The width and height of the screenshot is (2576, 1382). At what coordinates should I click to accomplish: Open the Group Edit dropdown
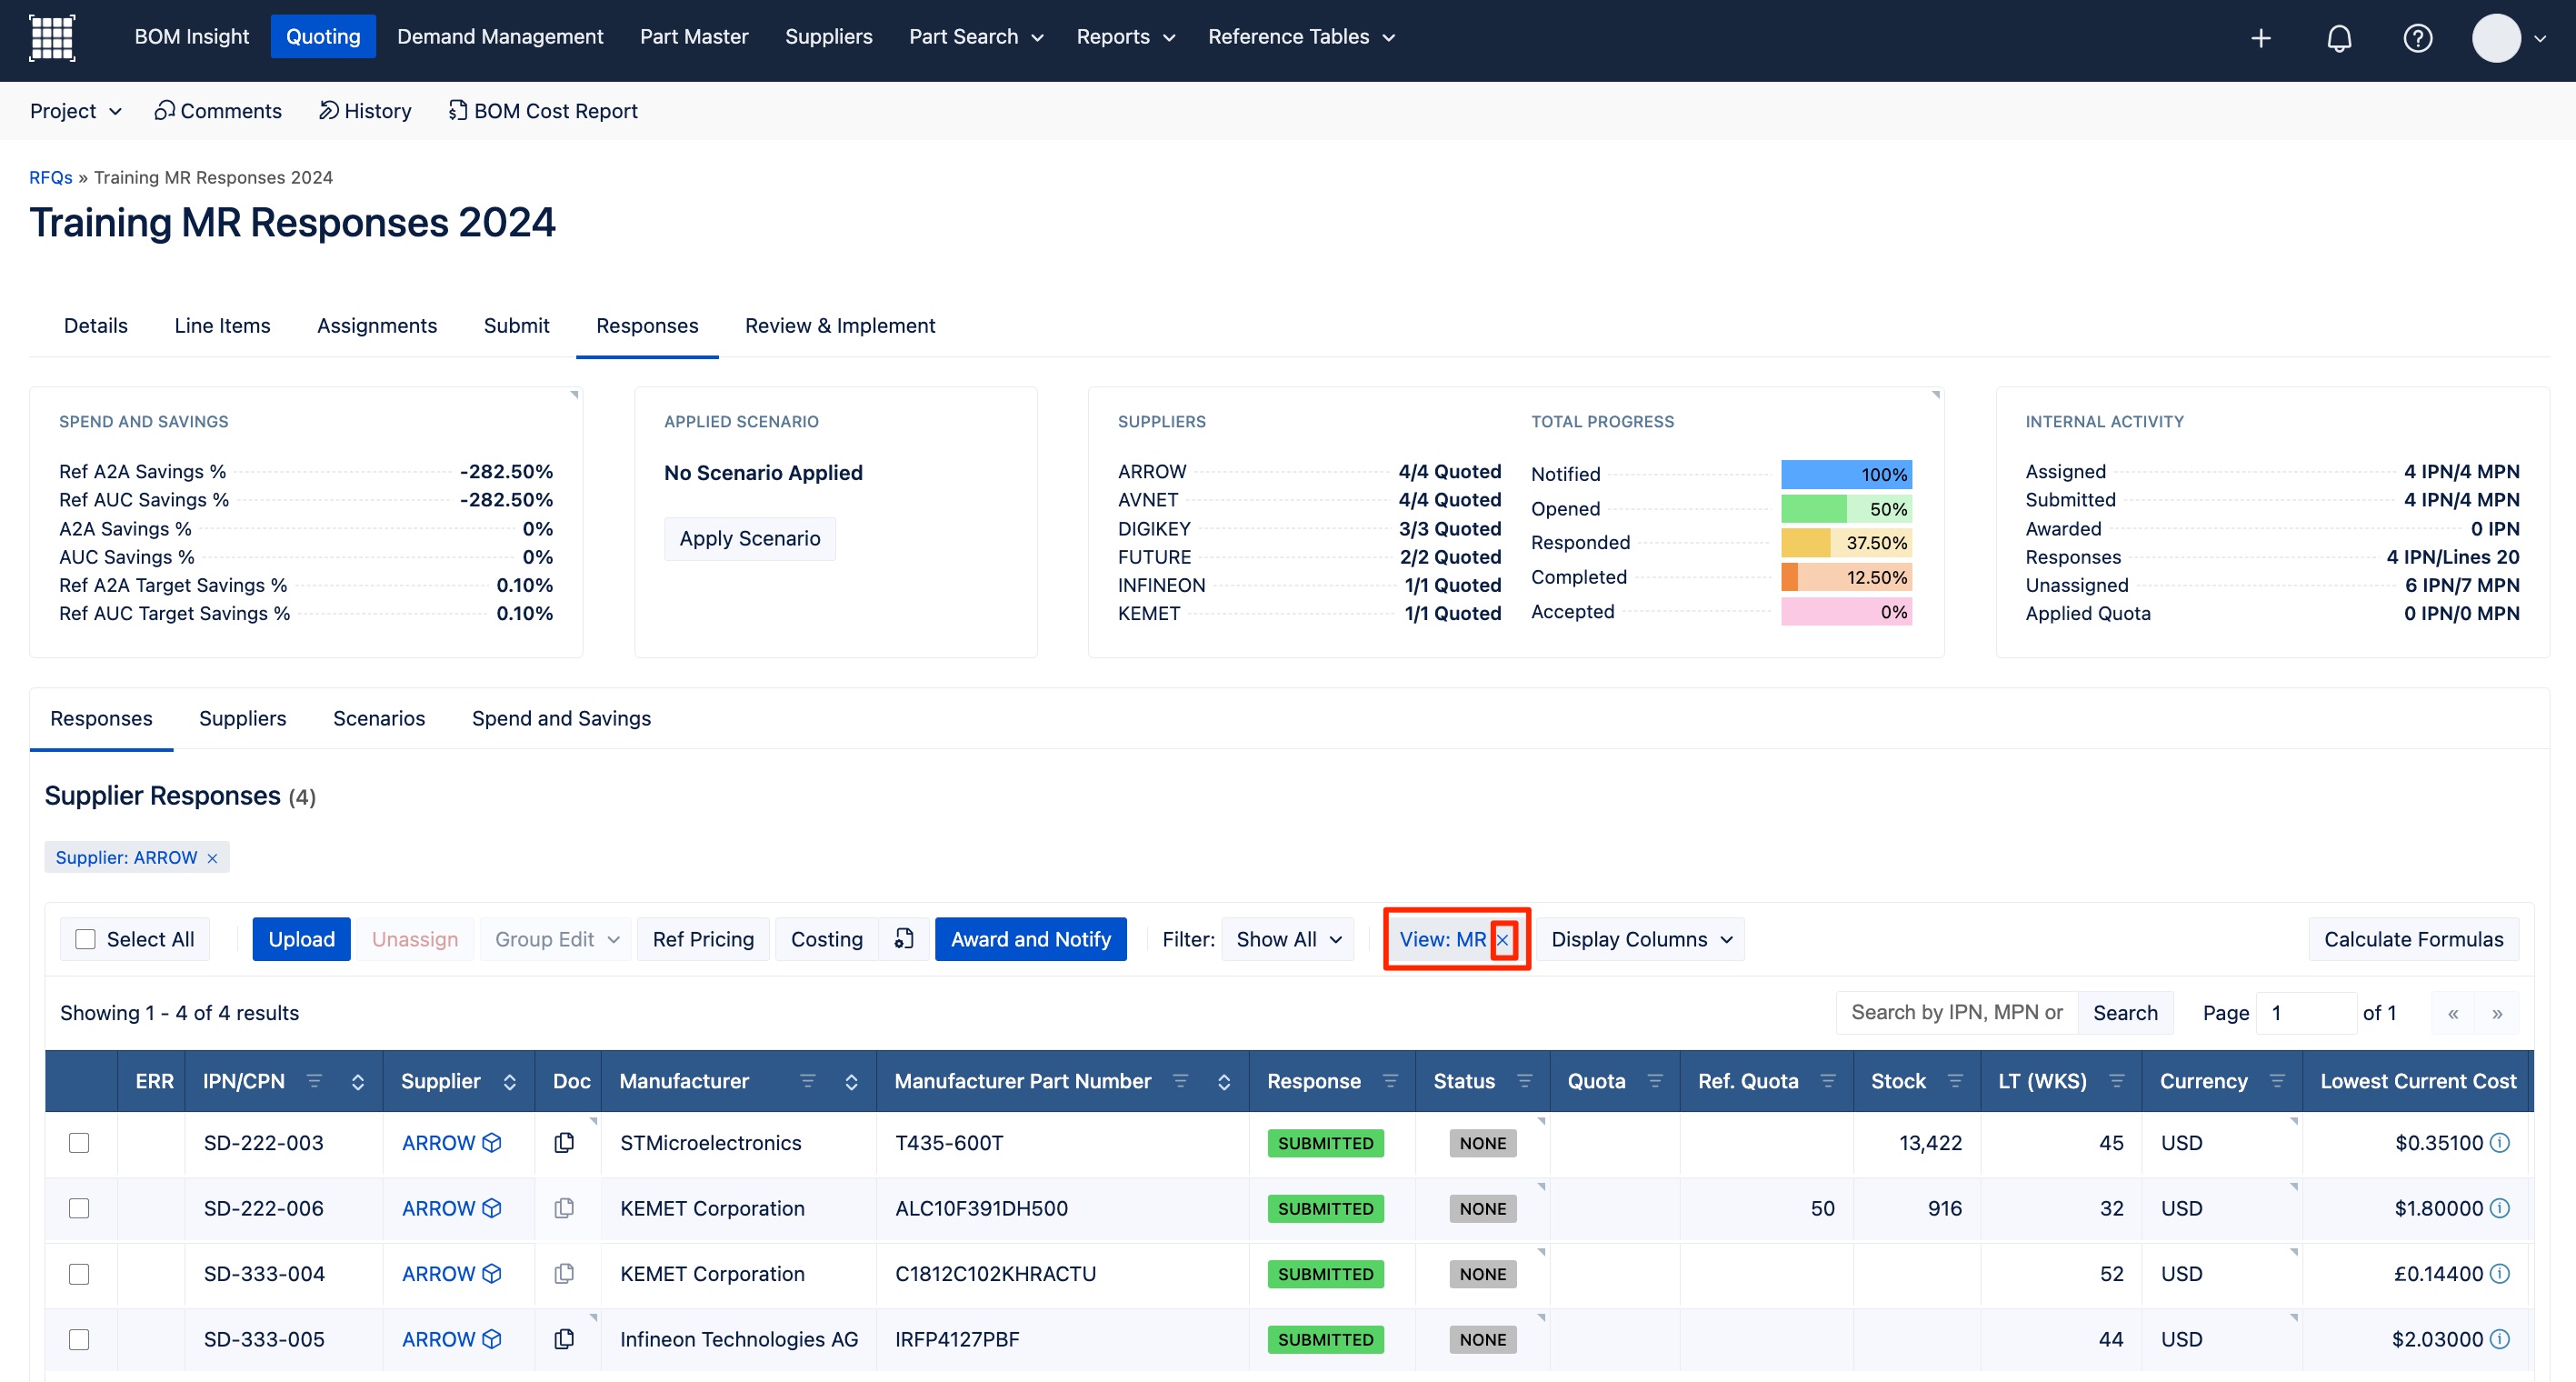tap(556, 939)
